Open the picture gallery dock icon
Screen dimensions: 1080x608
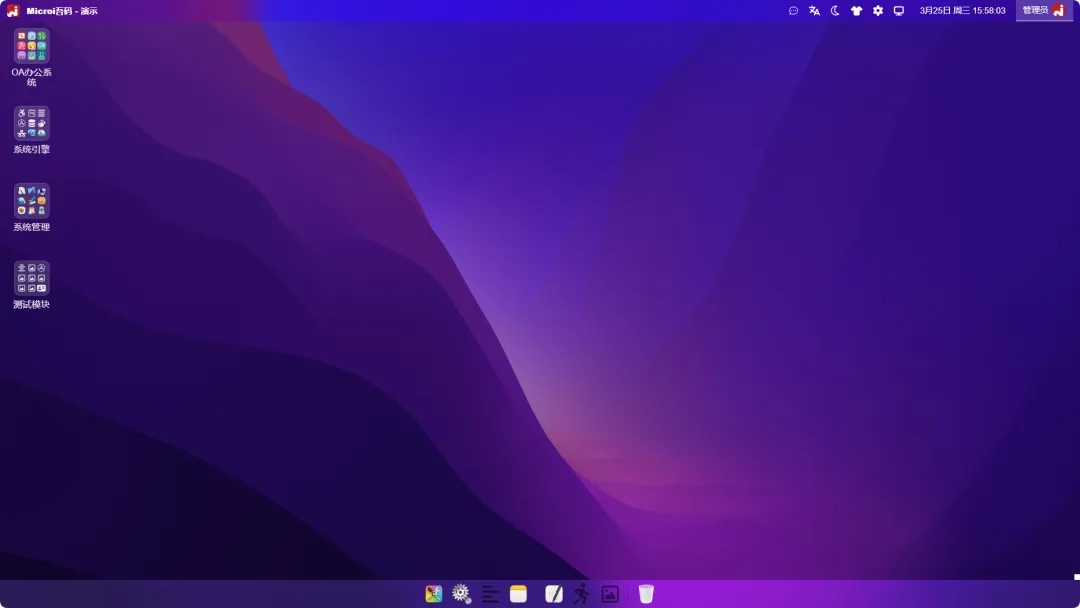(610, 594)
